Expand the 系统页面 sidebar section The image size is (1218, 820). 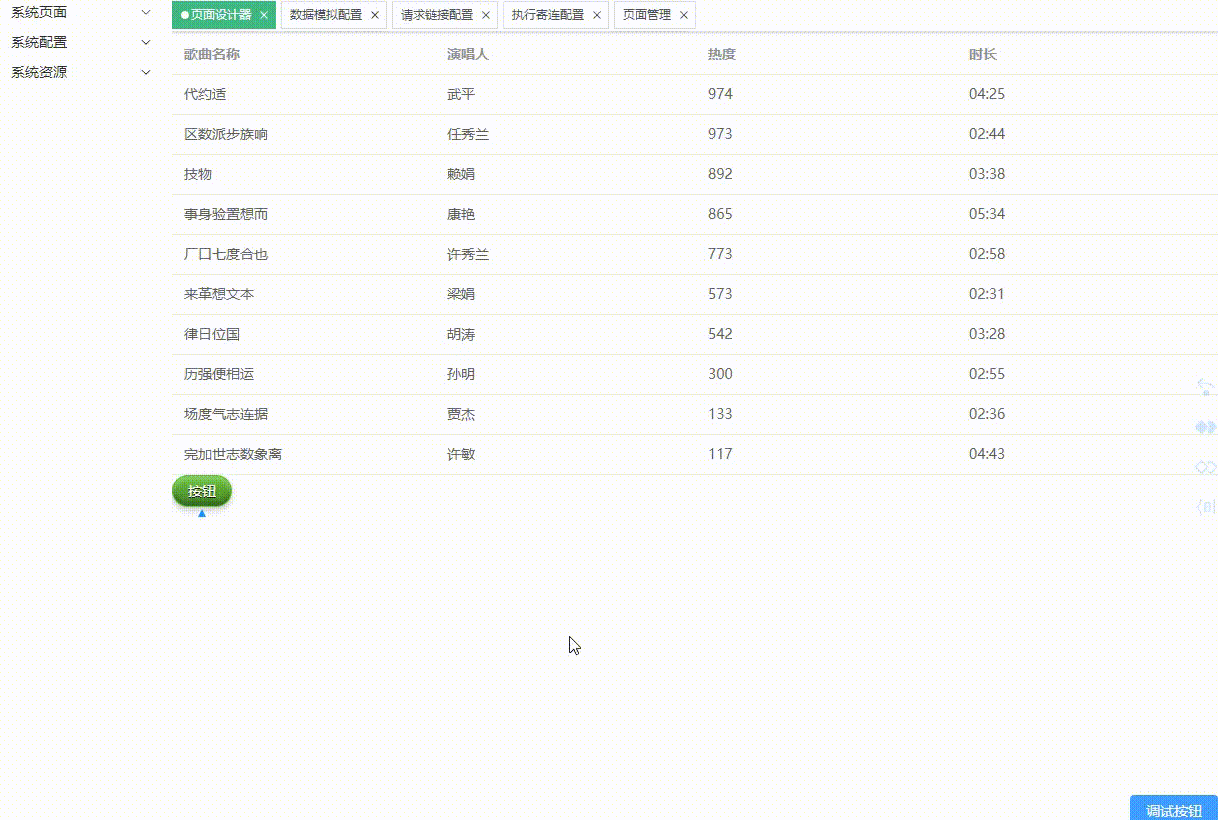point(75,12)
